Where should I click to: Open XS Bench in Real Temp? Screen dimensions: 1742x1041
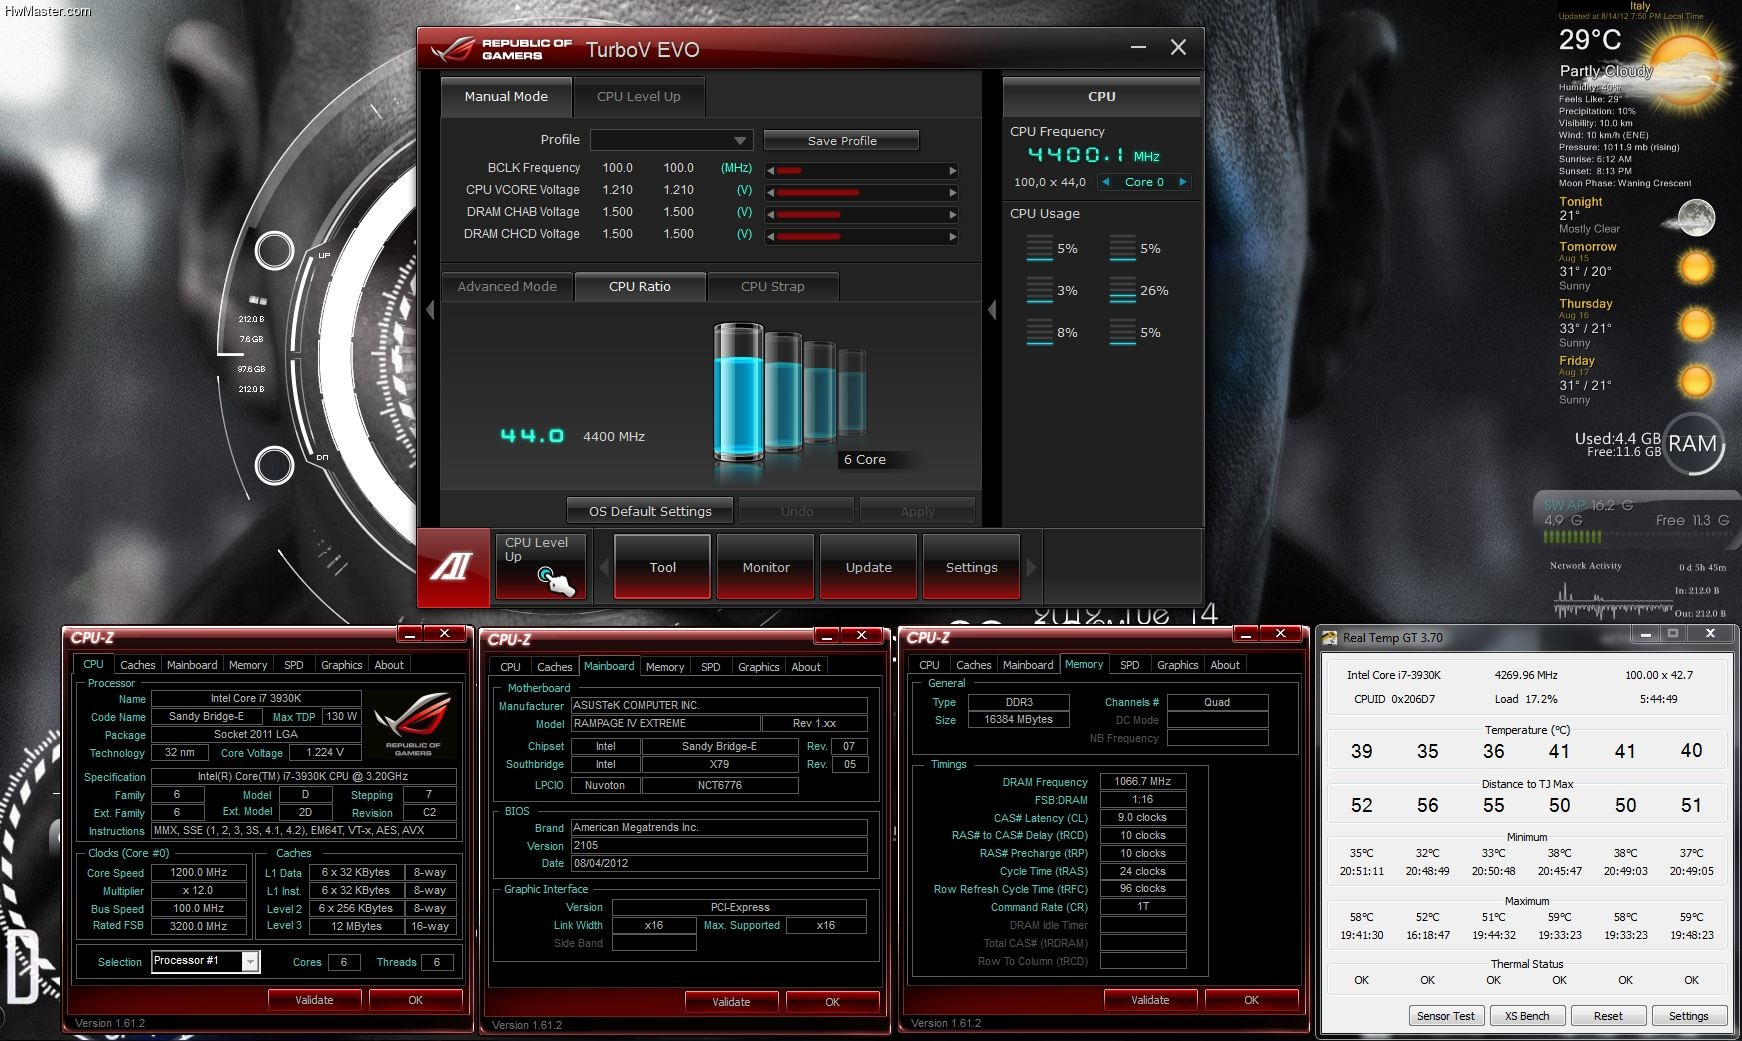[1527, 1016]
